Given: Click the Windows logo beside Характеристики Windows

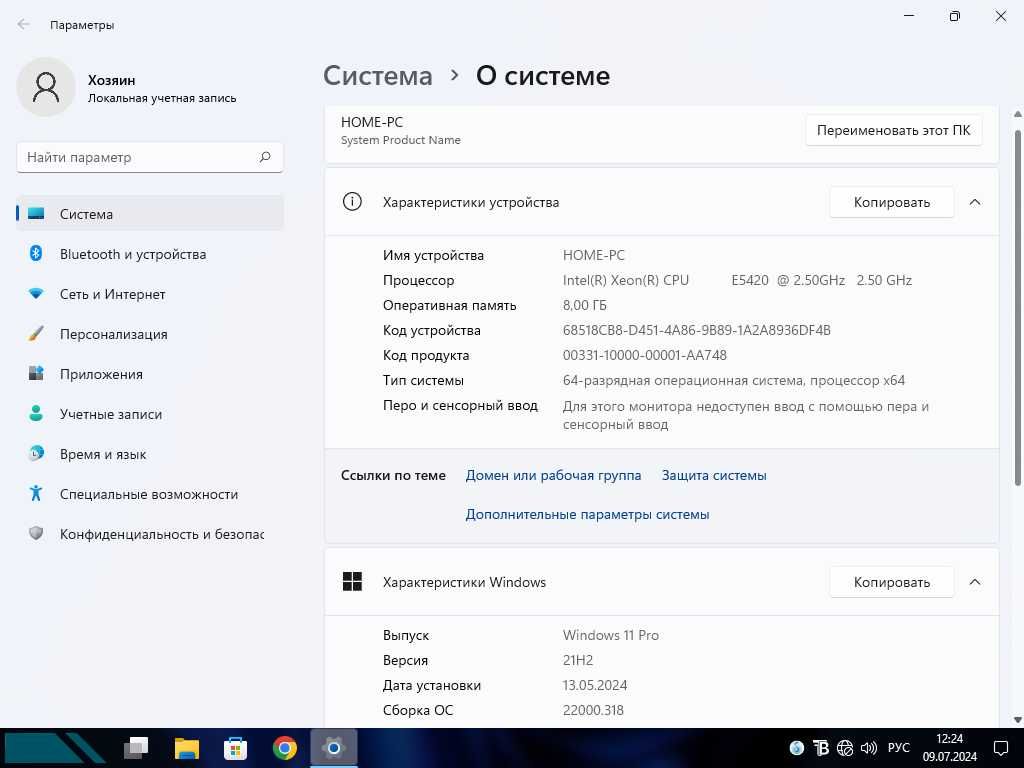Looking at the screenshot, I should [352, 581].
